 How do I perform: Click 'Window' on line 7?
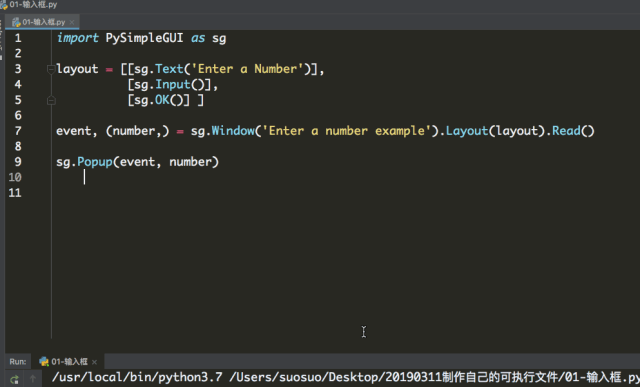pos(233,131)
